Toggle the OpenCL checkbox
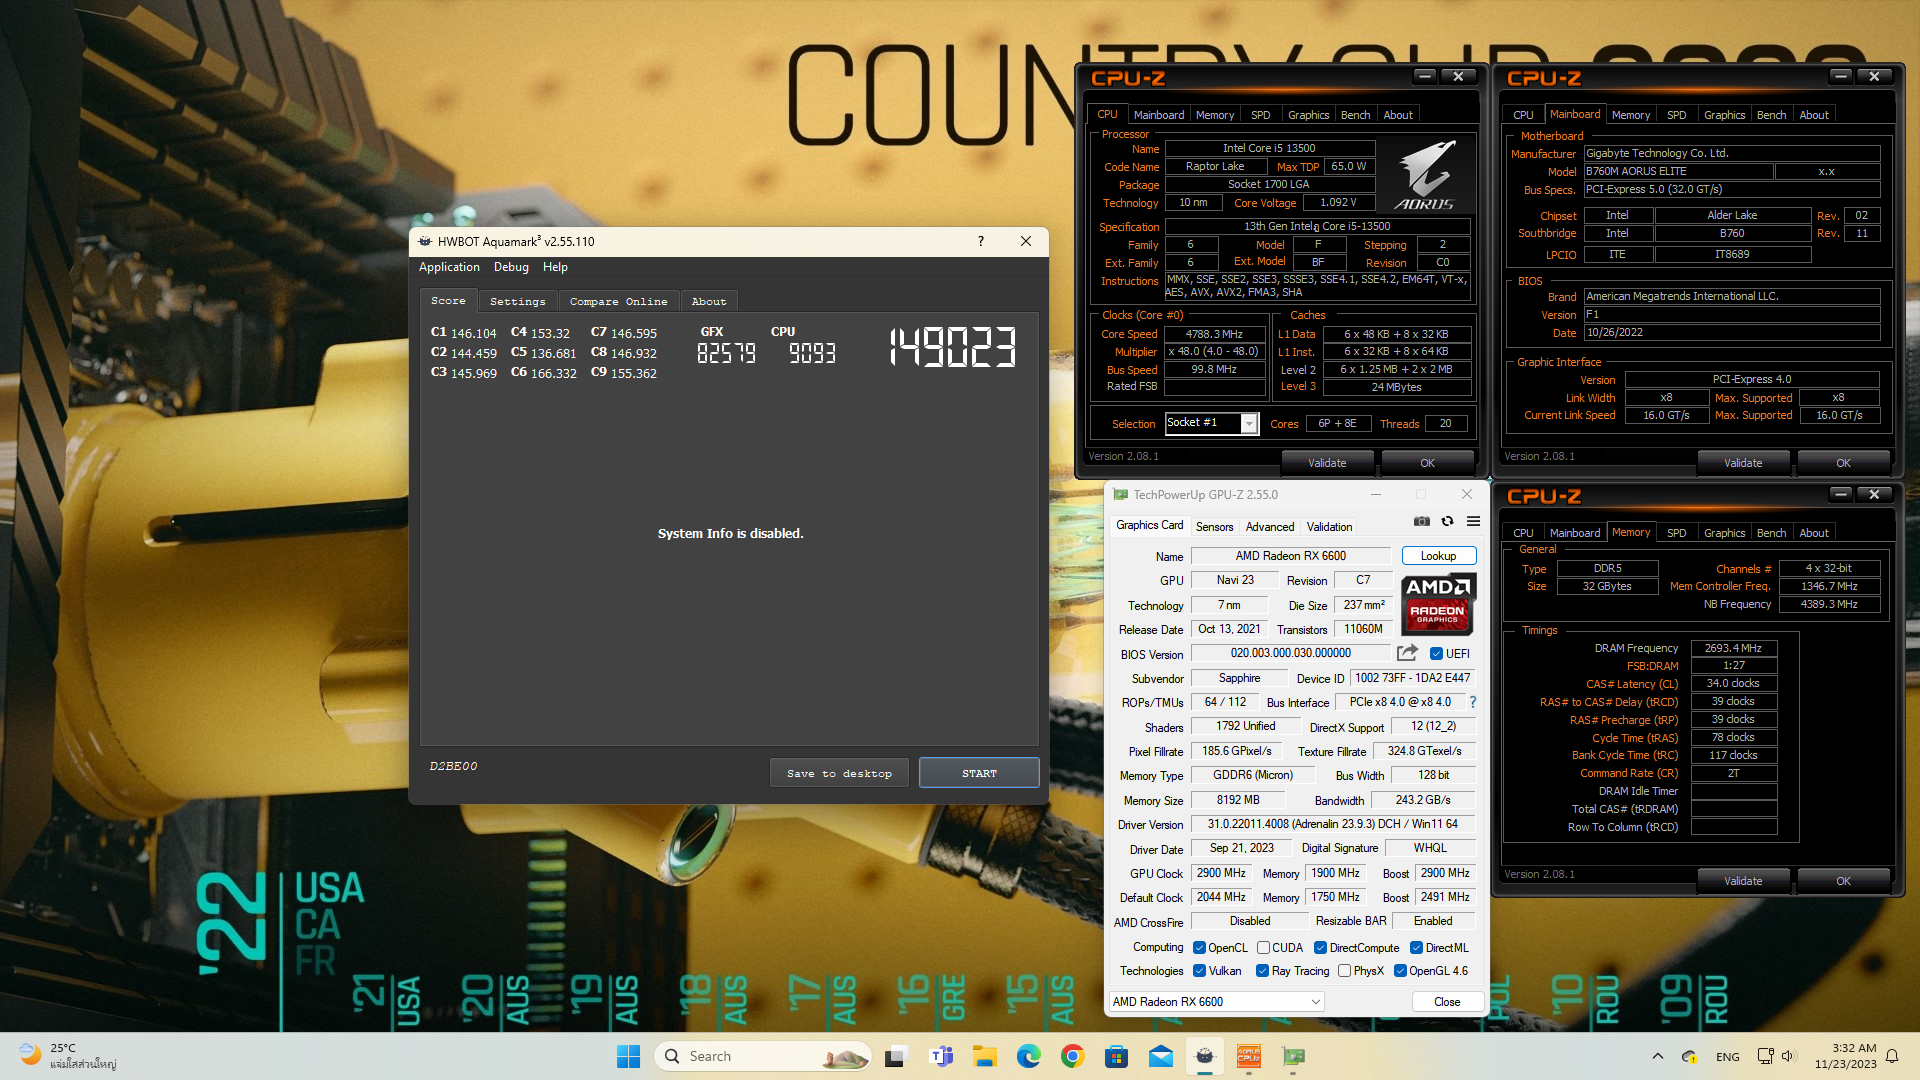 [1200, 948]
